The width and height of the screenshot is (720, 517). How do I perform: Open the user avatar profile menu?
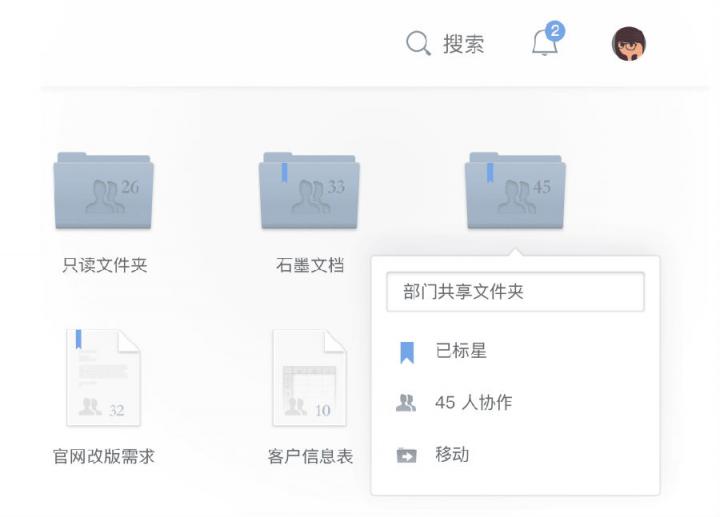629,44
